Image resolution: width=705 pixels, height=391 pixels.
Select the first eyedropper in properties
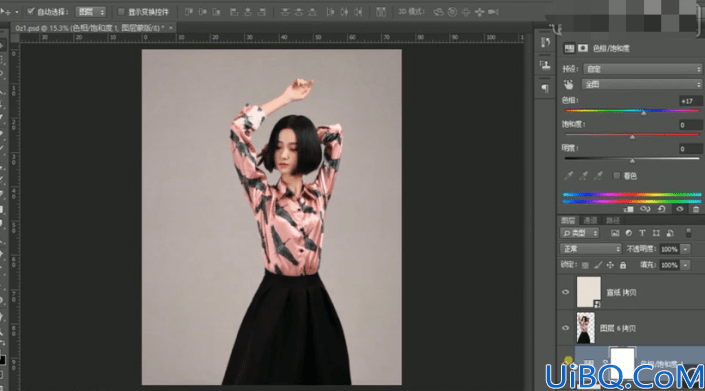pyautogui.click(x=569, y=176)
